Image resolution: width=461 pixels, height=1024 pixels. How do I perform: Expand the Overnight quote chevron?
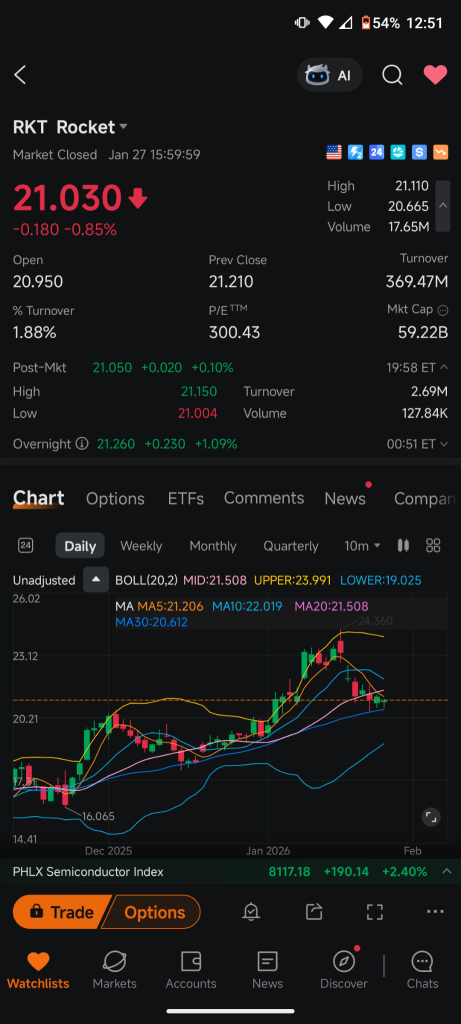(x=444, y=444)
